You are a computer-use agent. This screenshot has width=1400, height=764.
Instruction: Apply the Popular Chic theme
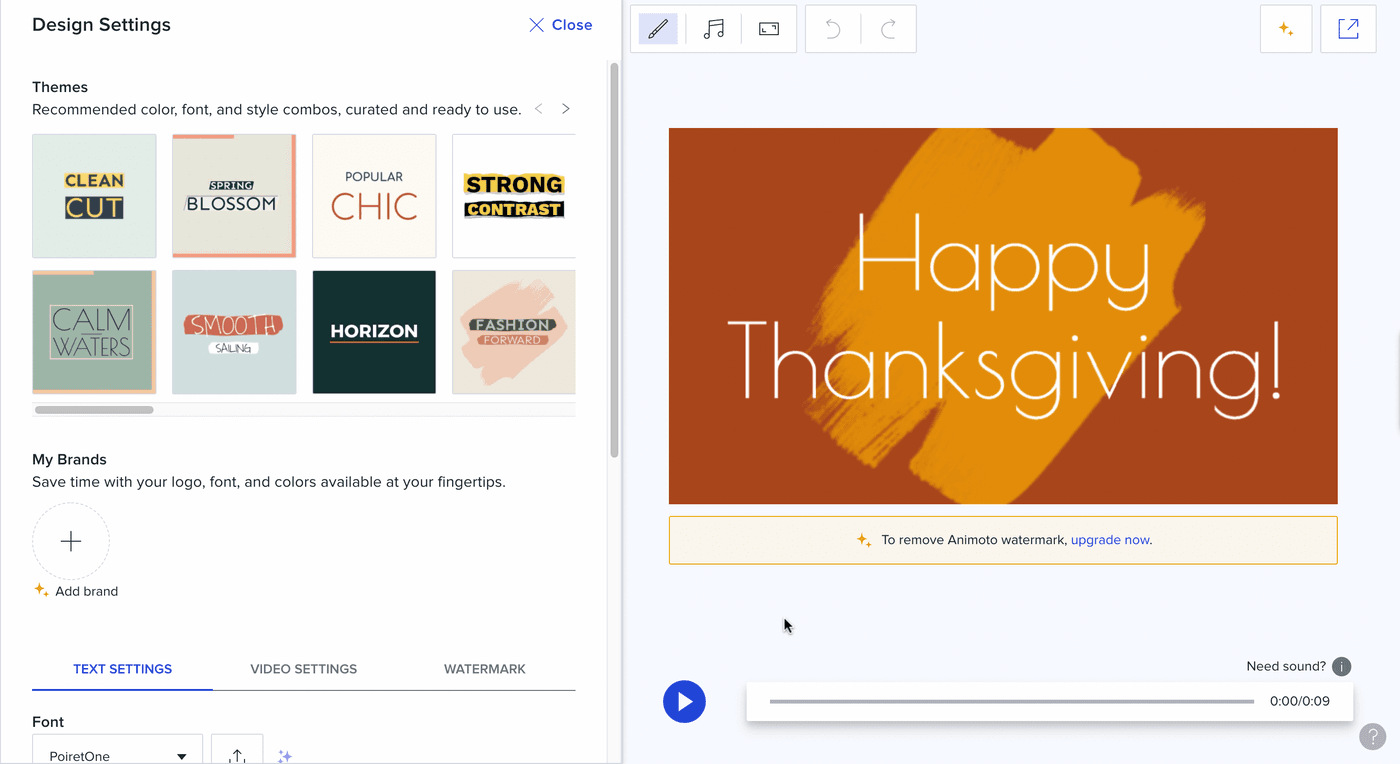click(x=374, y=196)
